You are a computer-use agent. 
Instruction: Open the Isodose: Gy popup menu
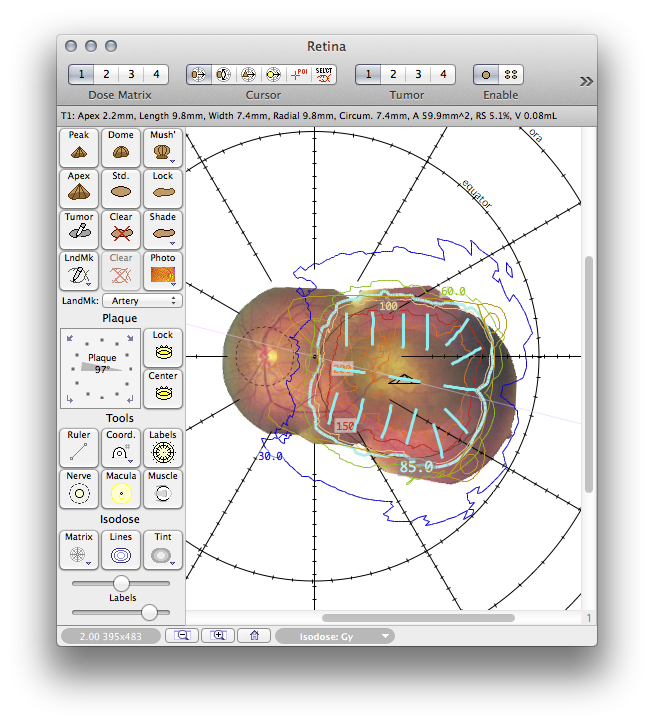[x=335, y=636]
